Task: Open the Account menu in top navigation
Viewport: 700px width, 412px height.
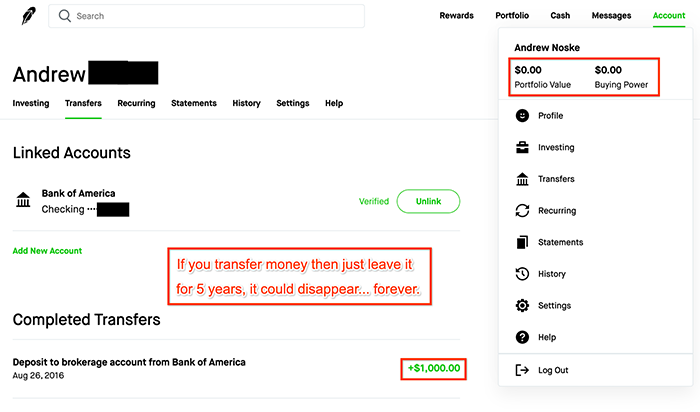Action: tap(668, 16)
